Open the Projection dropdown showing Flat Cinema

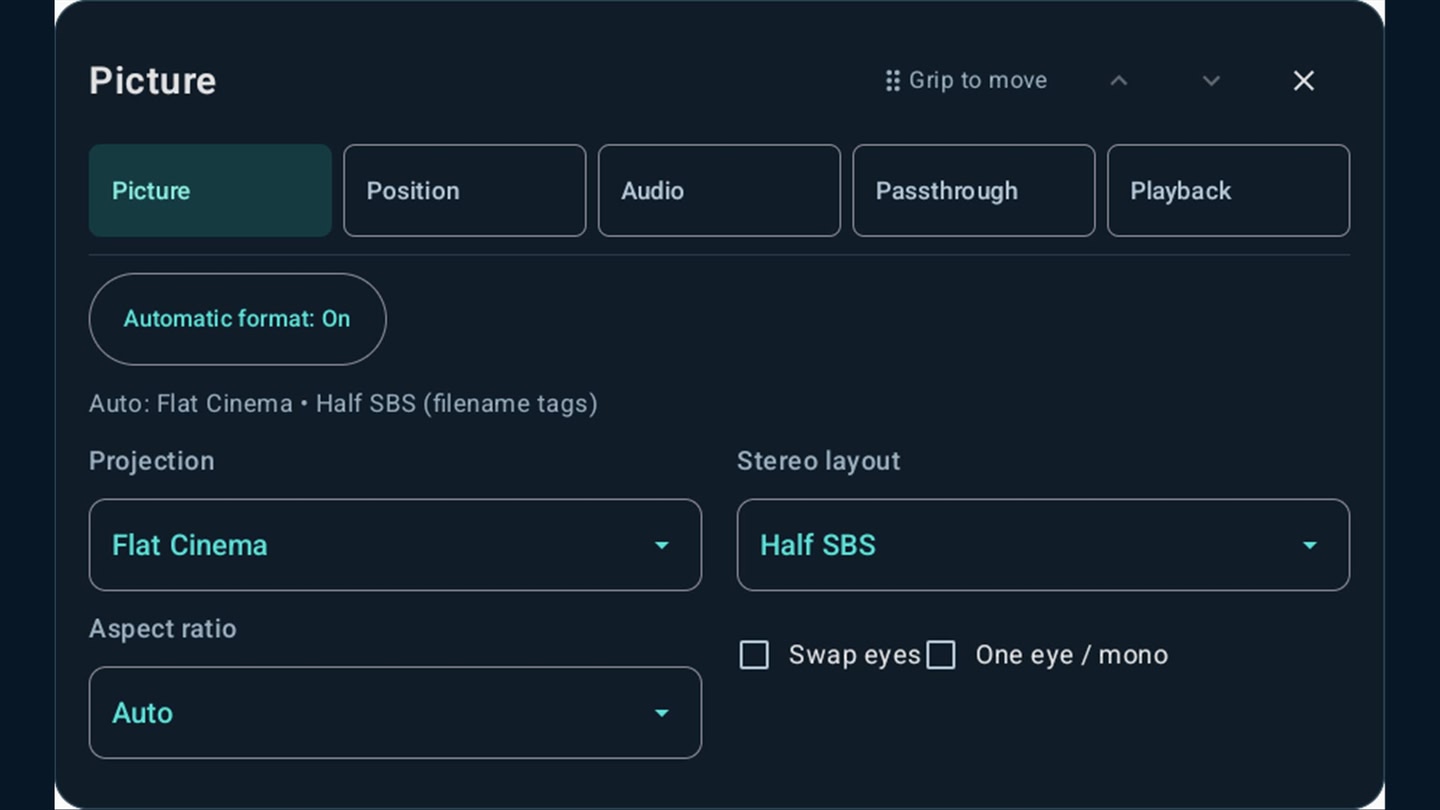point(395,545)
